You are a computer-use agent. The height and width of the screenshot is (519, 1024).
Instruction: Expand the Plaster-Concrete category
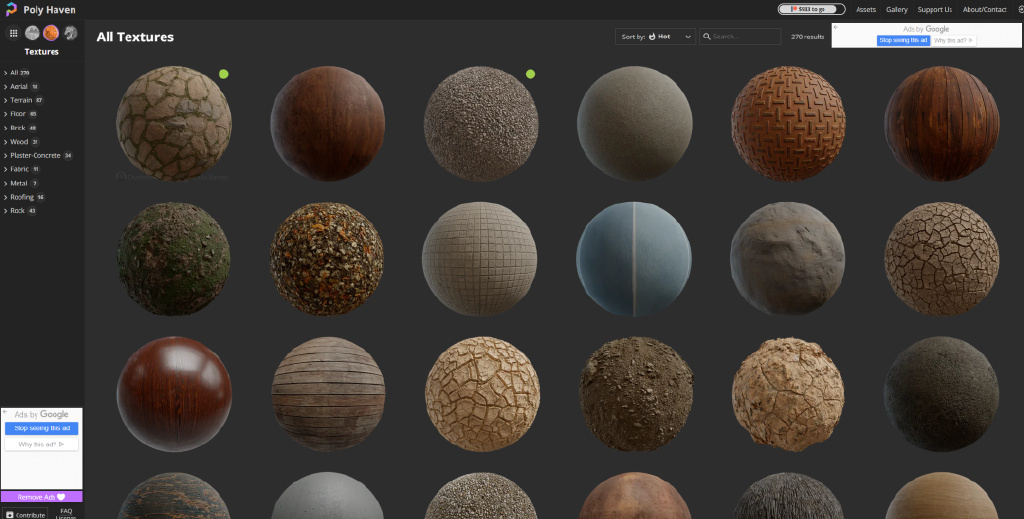(35, 155)
